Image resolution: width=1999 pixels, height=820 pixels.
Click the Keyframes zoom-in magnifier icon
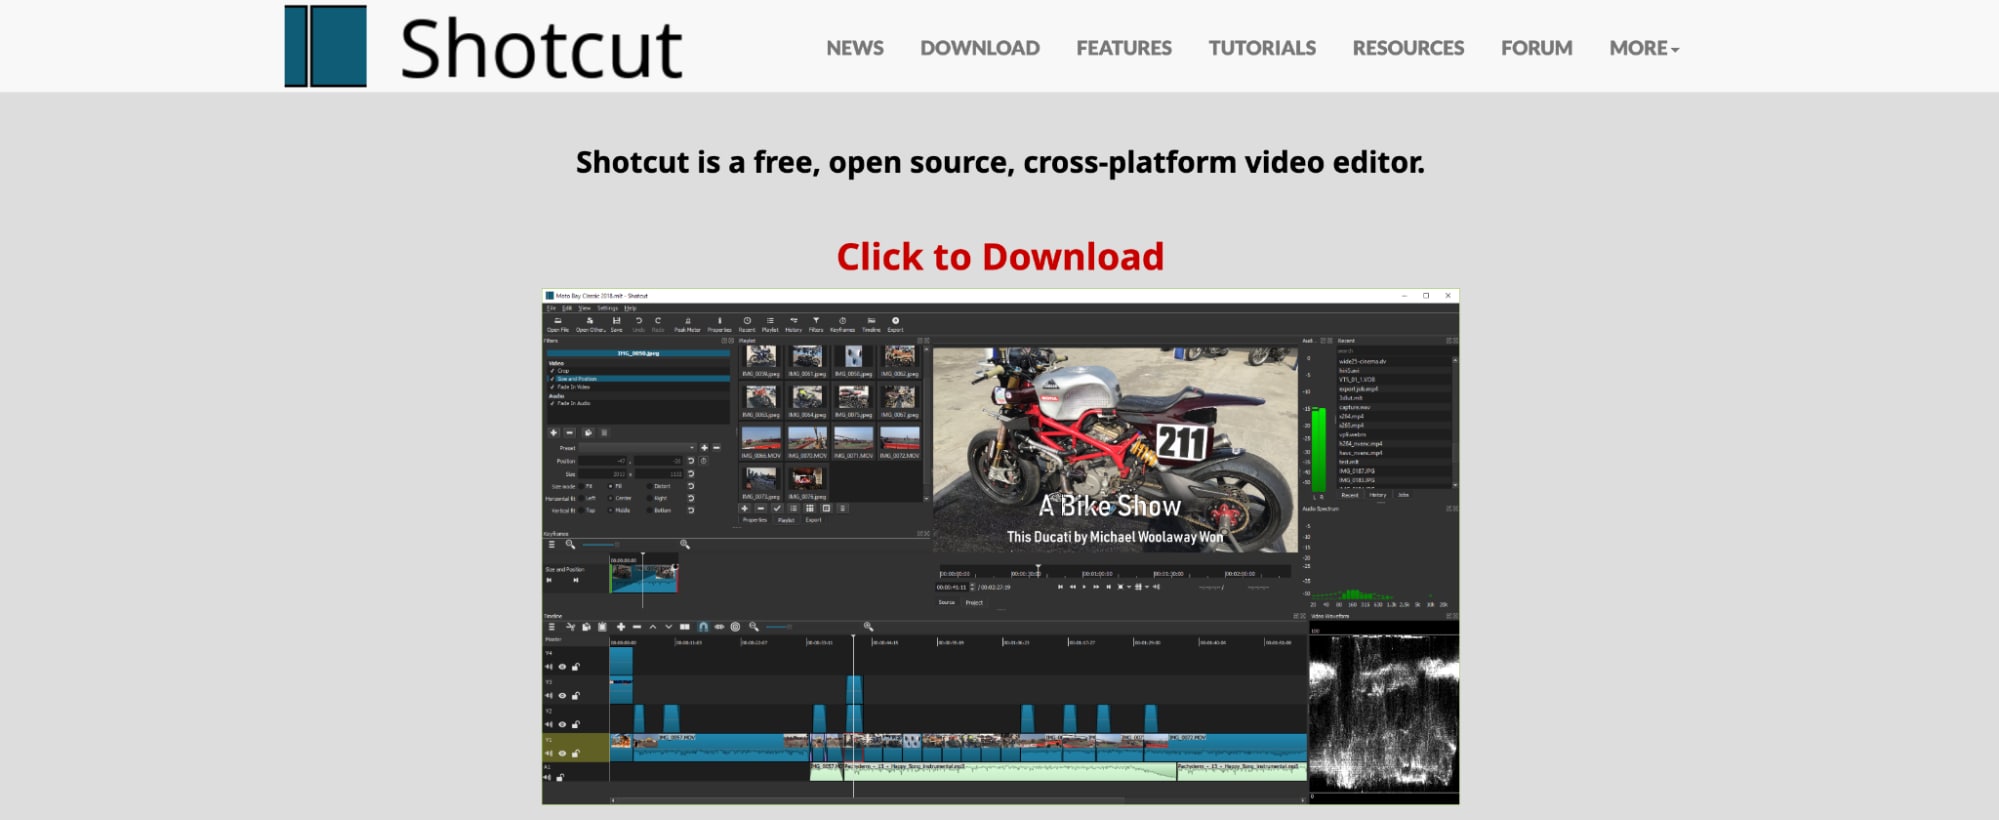tap(685, 544)
